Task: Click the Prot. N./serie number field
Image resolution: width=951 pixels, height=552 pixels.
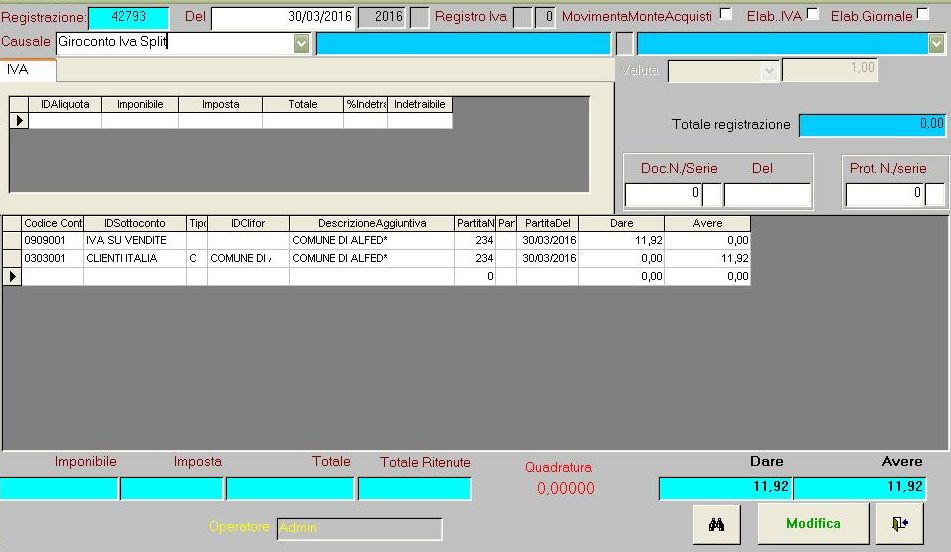Action: pyautogui.click(x=885, y=194)
